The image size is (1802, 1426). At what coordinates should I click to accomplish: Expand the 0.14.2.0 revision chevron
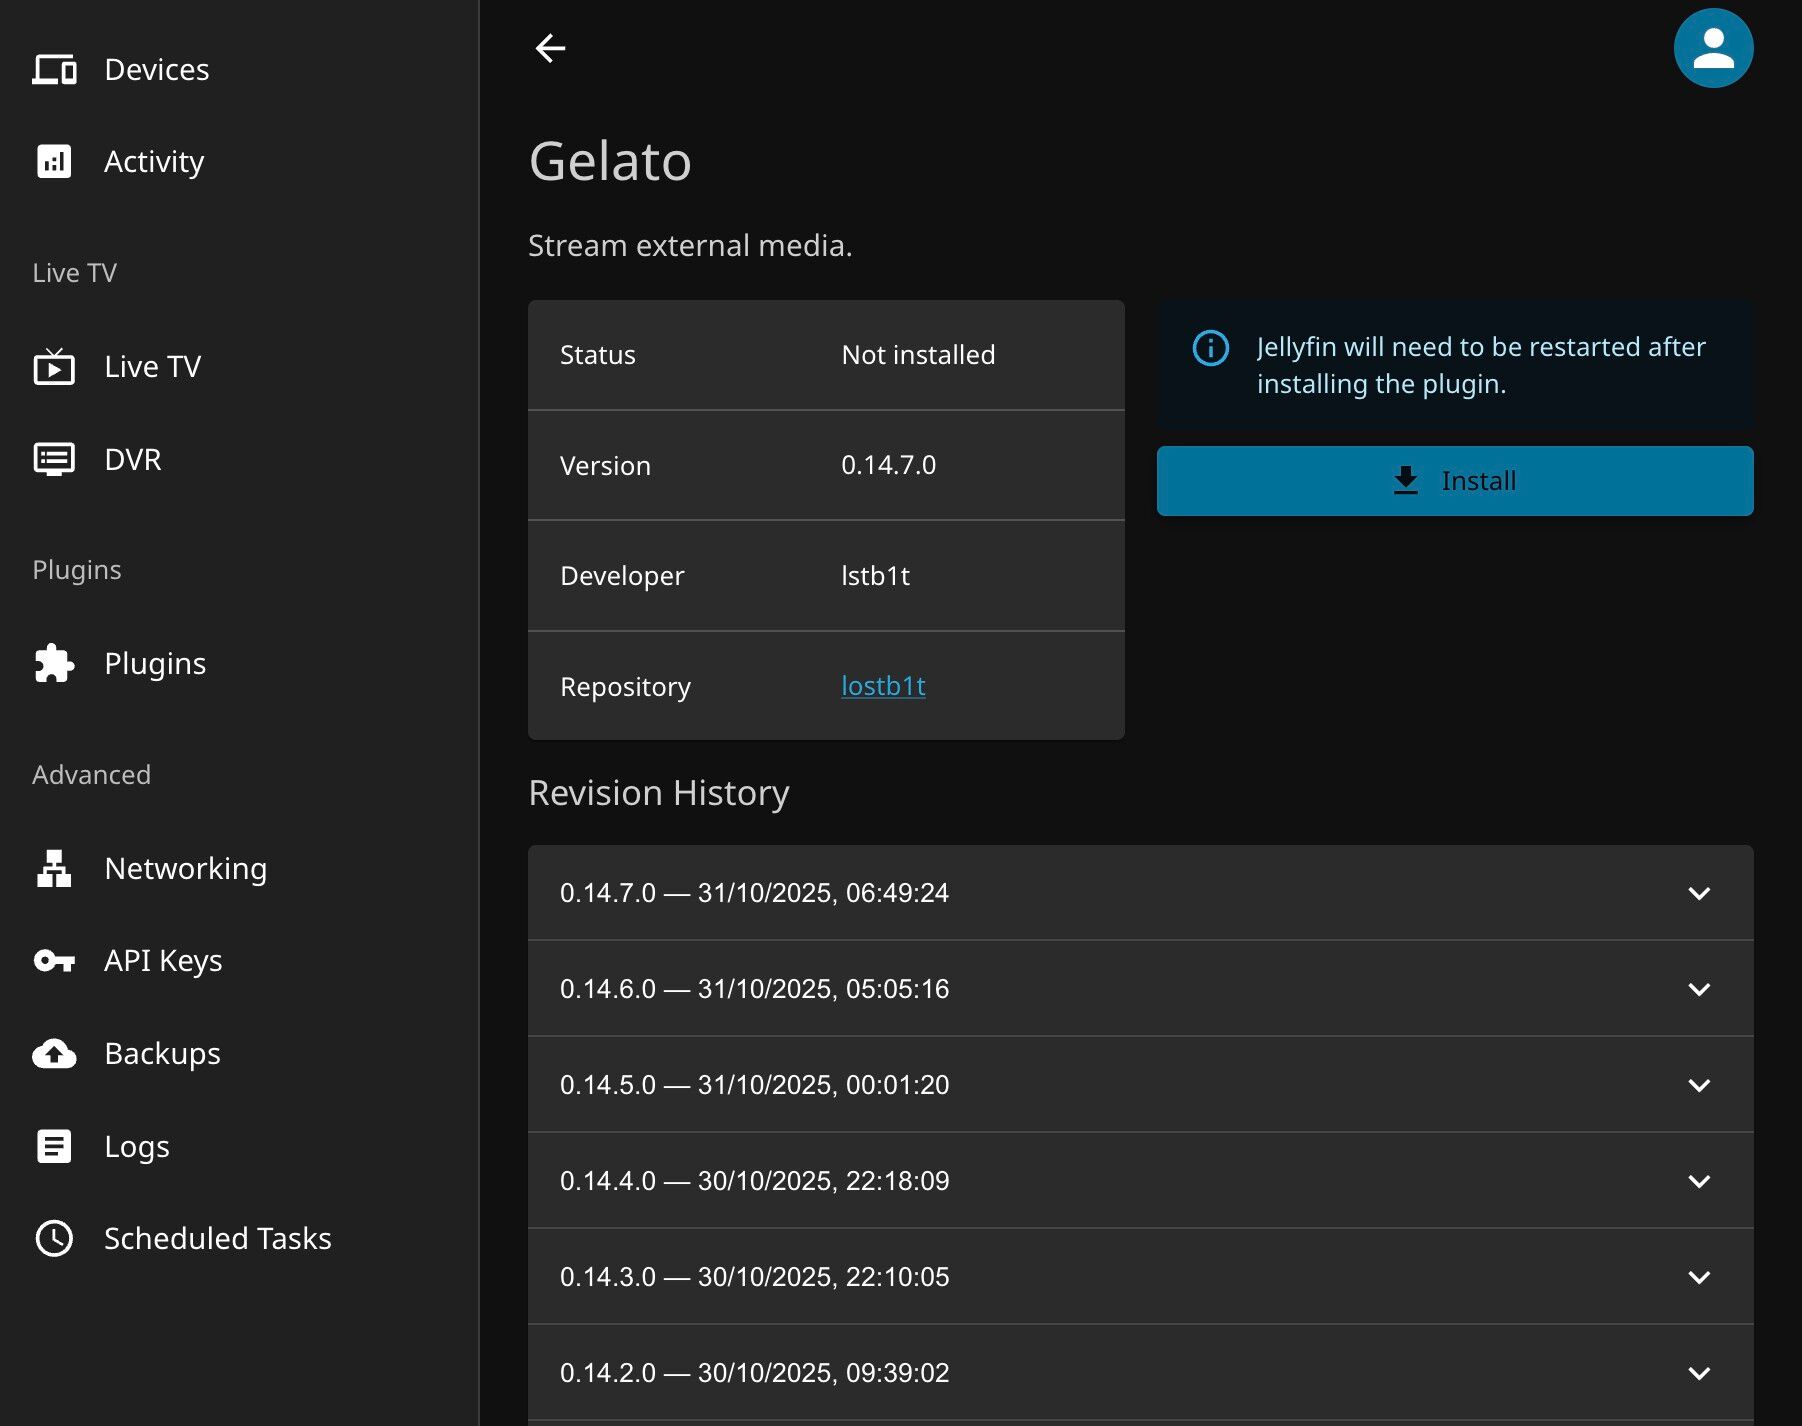(1698, 1373)
